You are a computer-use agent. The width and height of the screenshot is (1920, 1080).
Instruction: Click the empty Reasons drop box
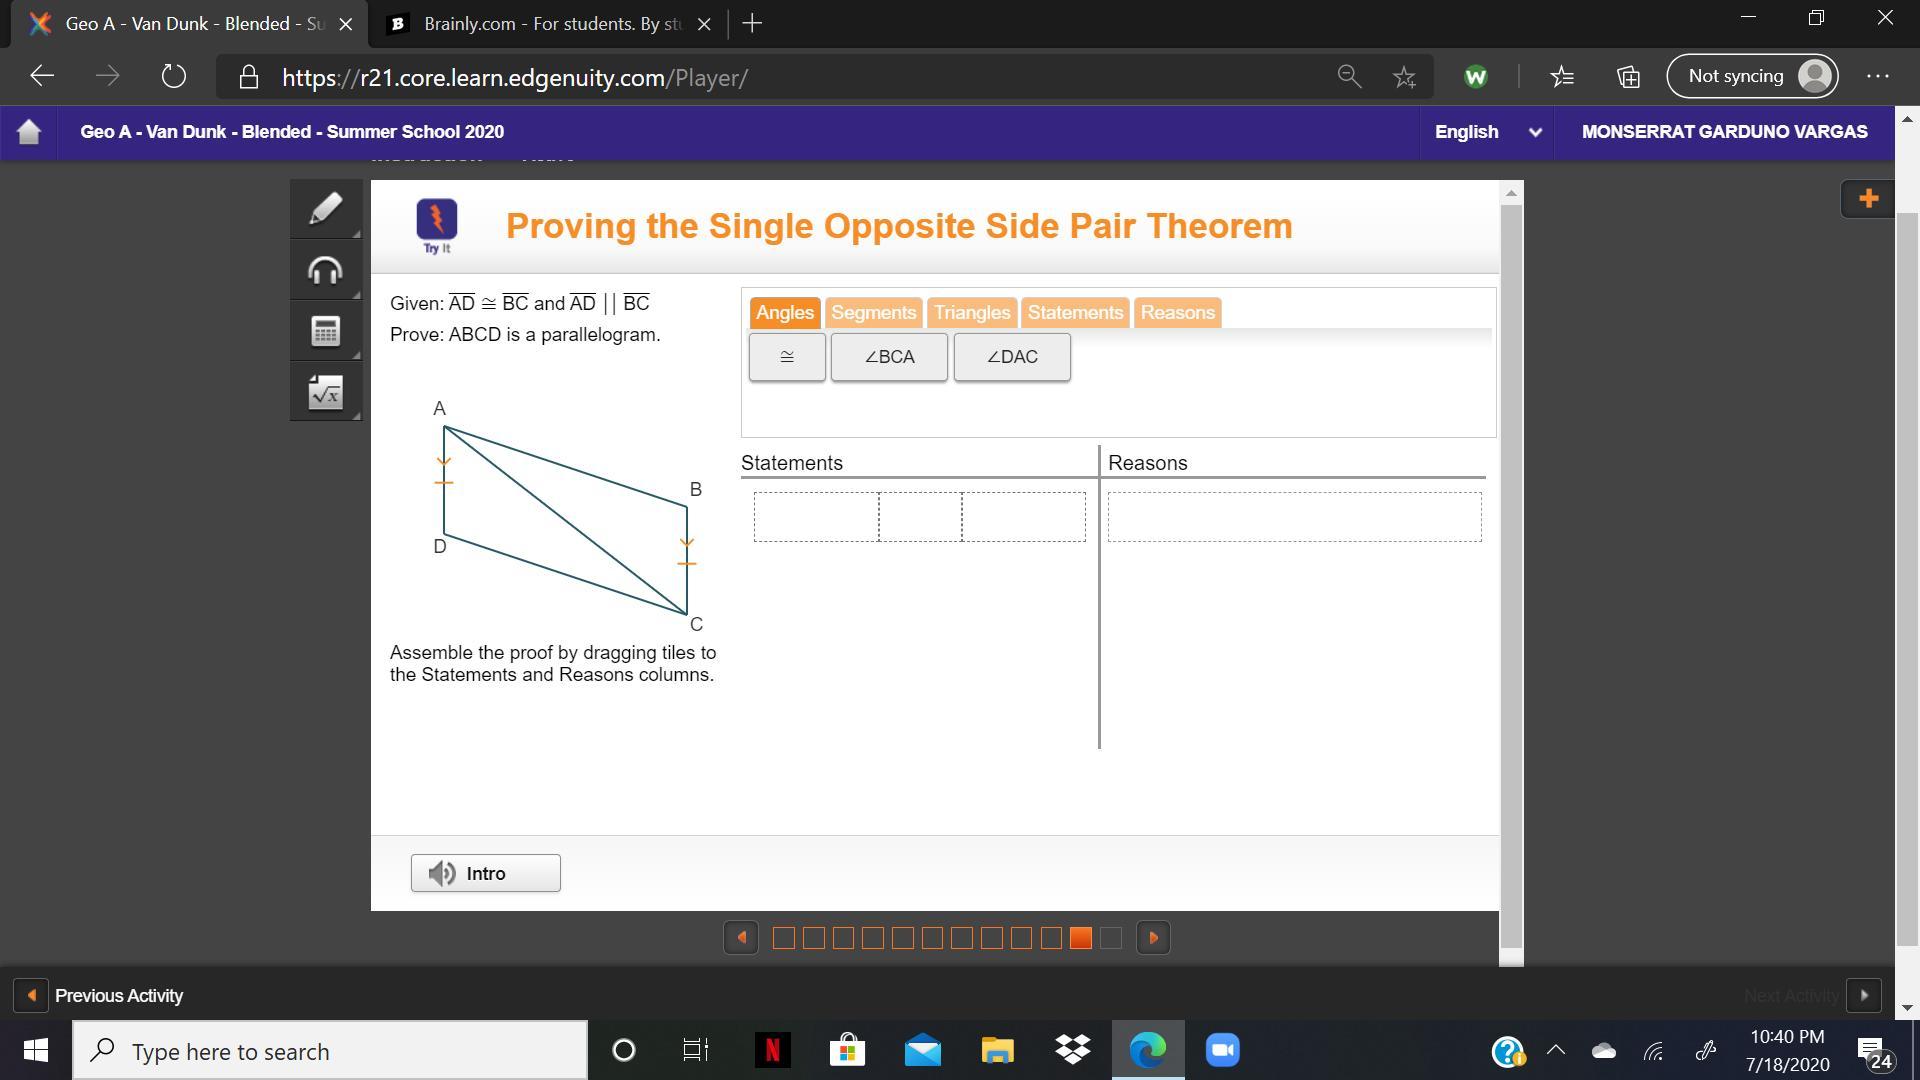(x=1294, y=517)
